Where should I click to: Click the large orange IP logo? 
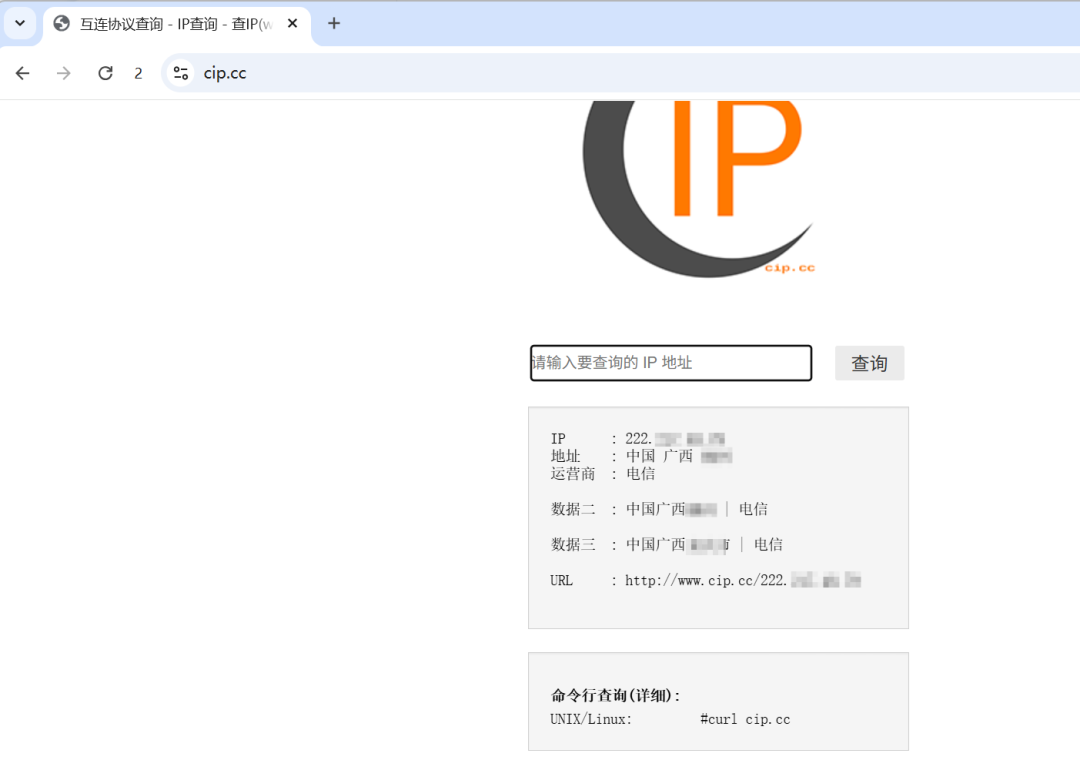pos(735,160)
